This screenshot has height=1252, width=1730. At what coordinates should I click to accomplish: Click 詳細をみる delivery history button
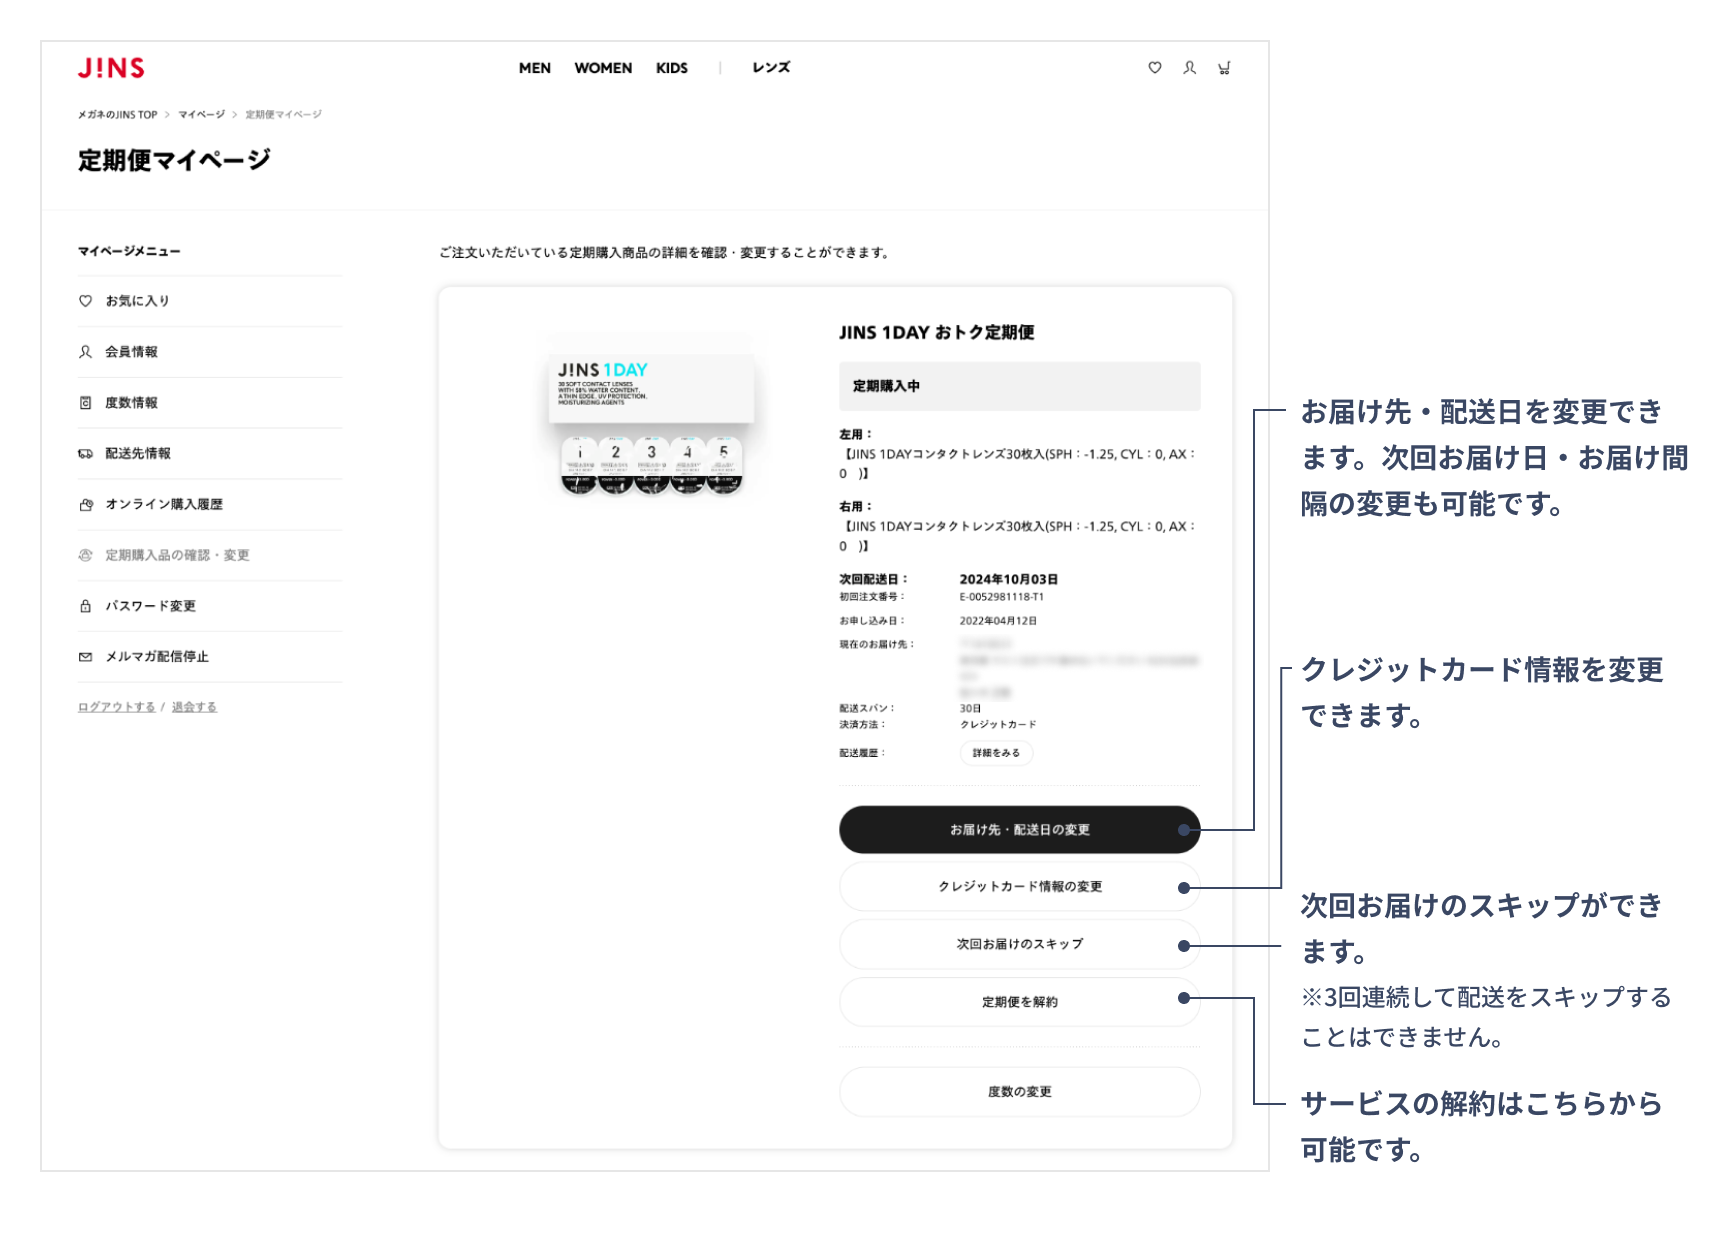[996, 753]
